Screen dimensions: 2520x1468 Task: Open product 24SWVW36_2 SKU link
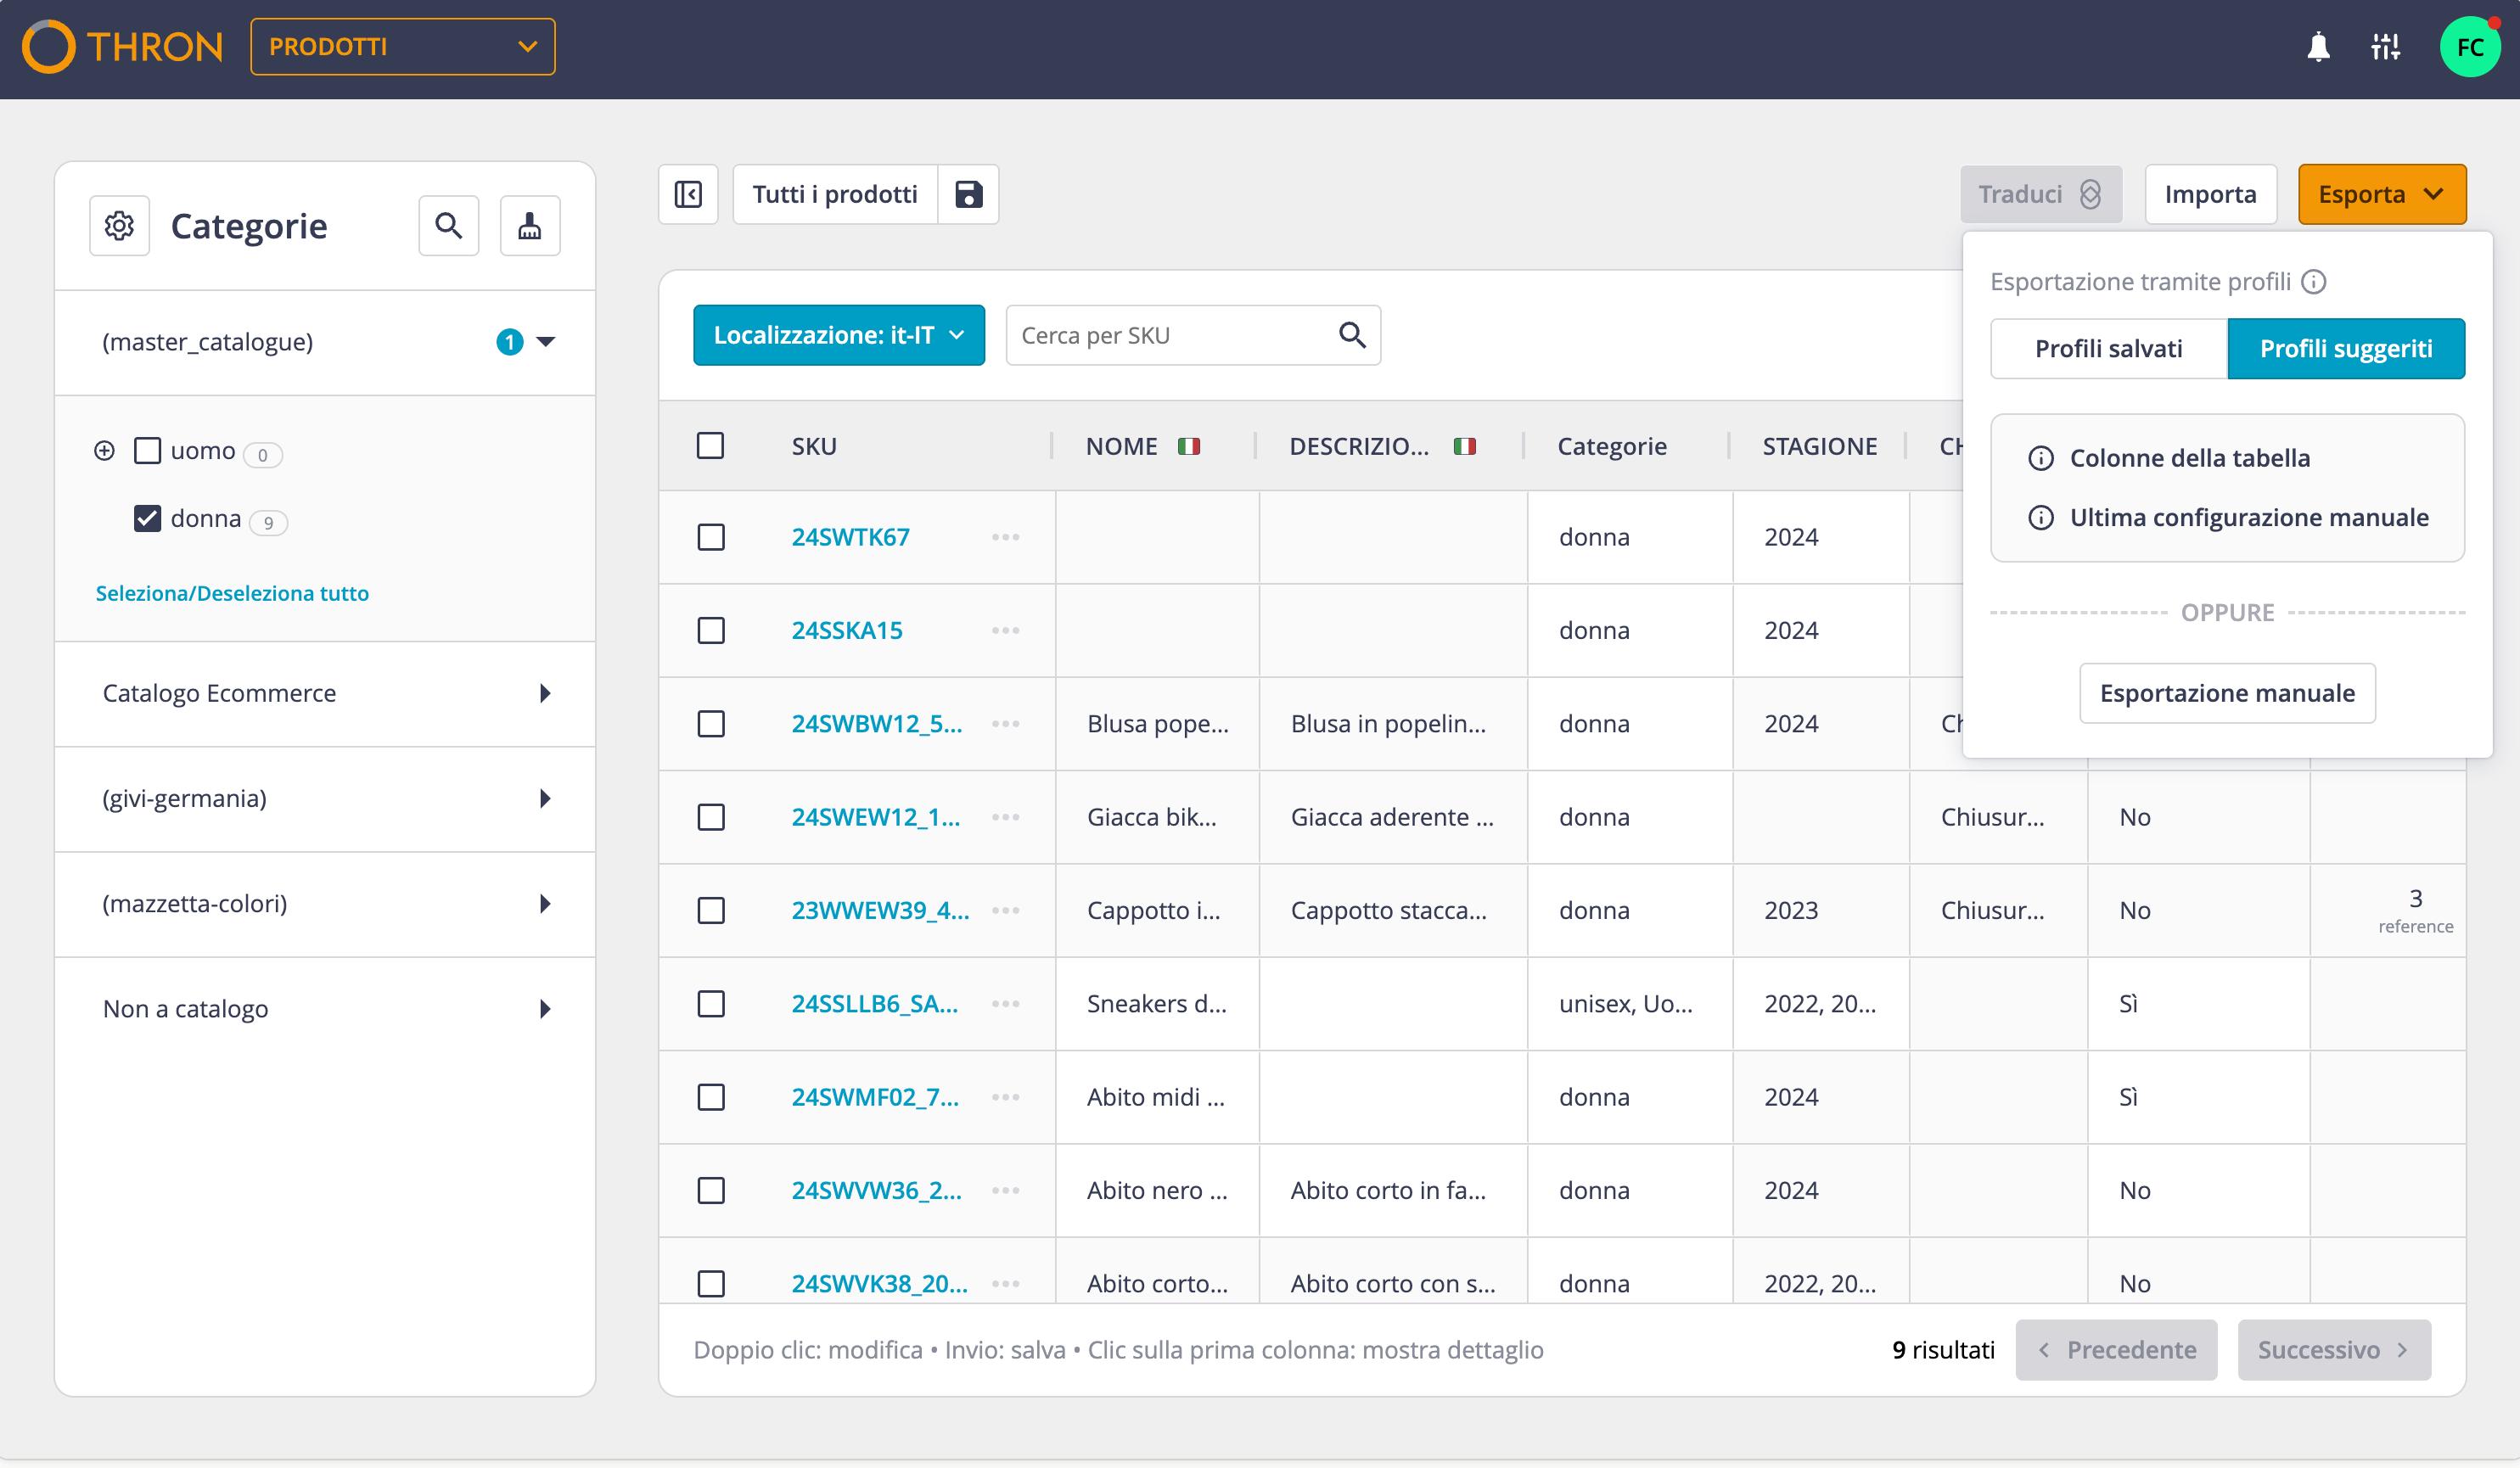click(x=876, y=1191)
